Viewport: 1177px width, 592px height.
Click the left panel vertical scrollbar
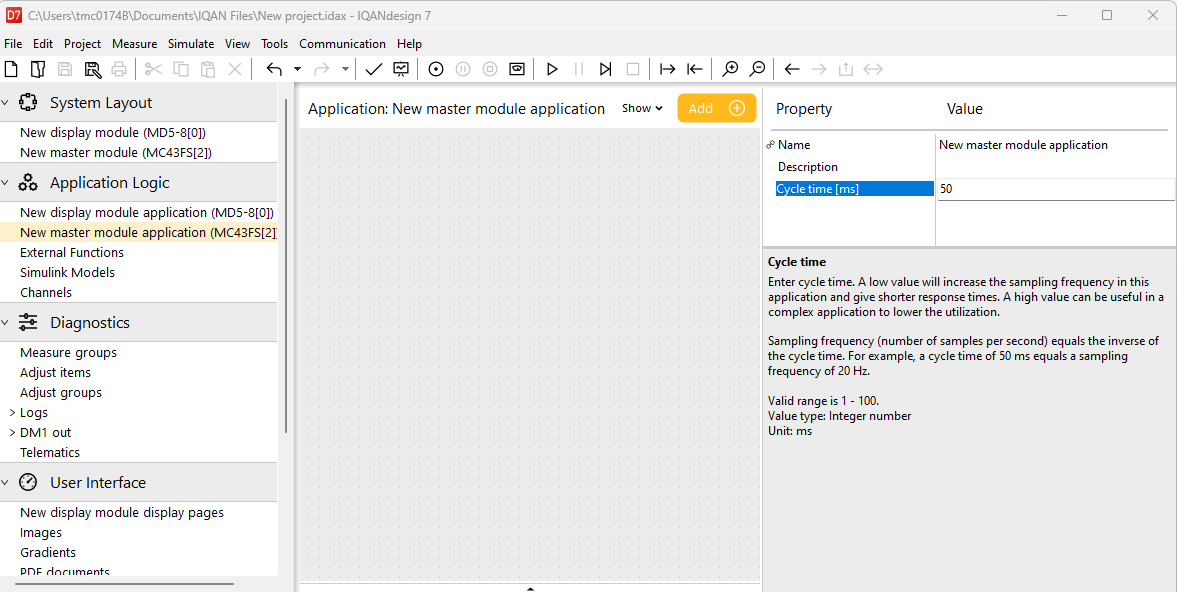286,266
